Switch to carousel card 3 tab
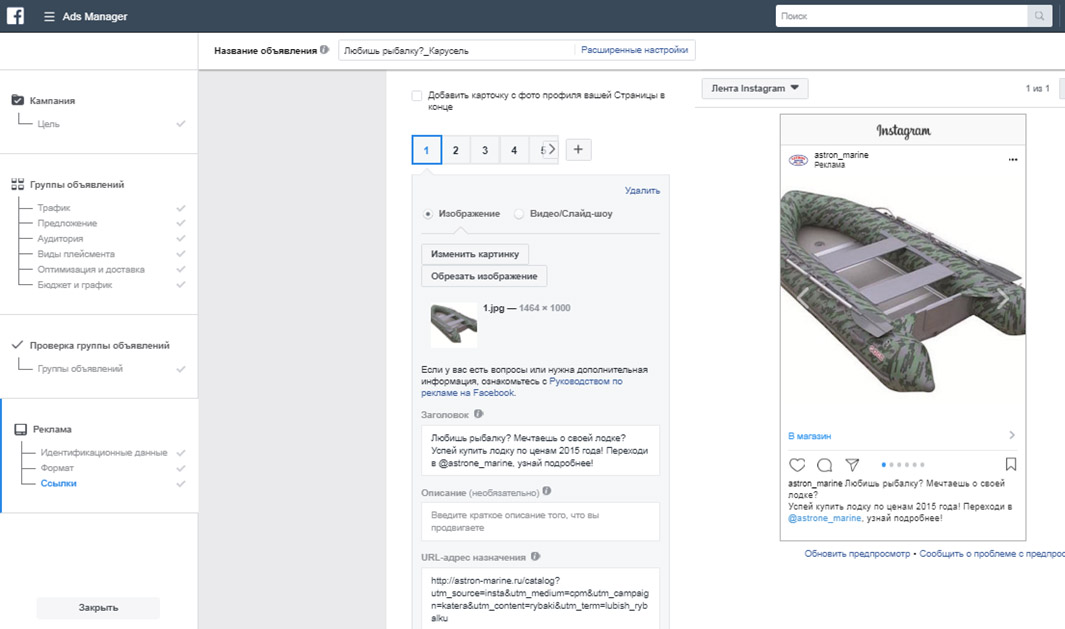Image resolution: width=1065 pixels, height=629 pixels. pyautogui.click(x=485, y=150)
